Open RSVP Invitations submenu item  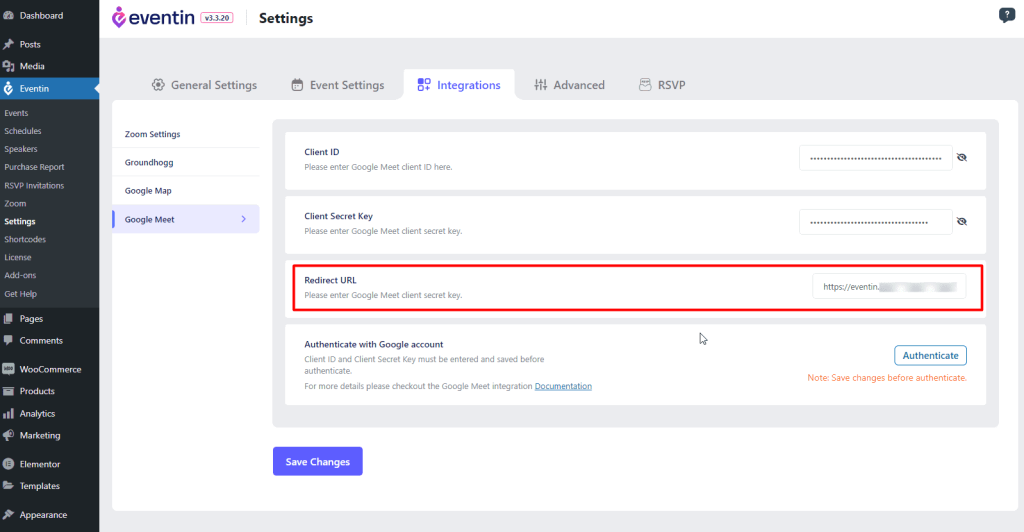(x=35, y=185)
